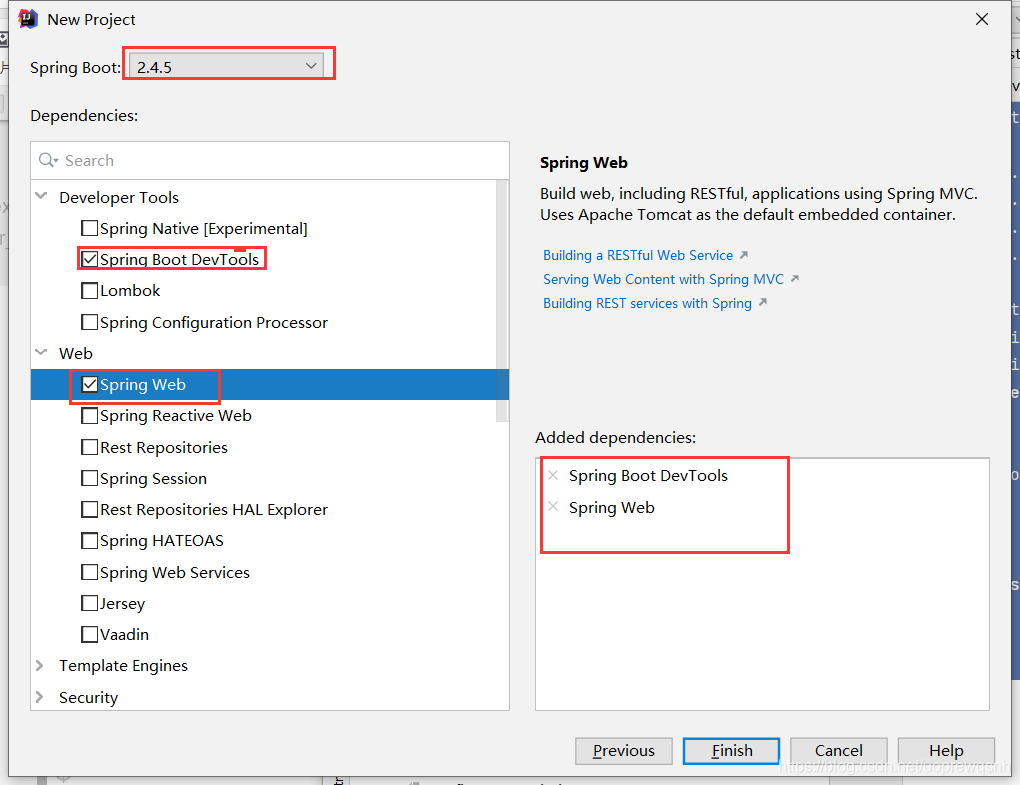Click external arrow icon beside Serving Web Content

point(795,278)
